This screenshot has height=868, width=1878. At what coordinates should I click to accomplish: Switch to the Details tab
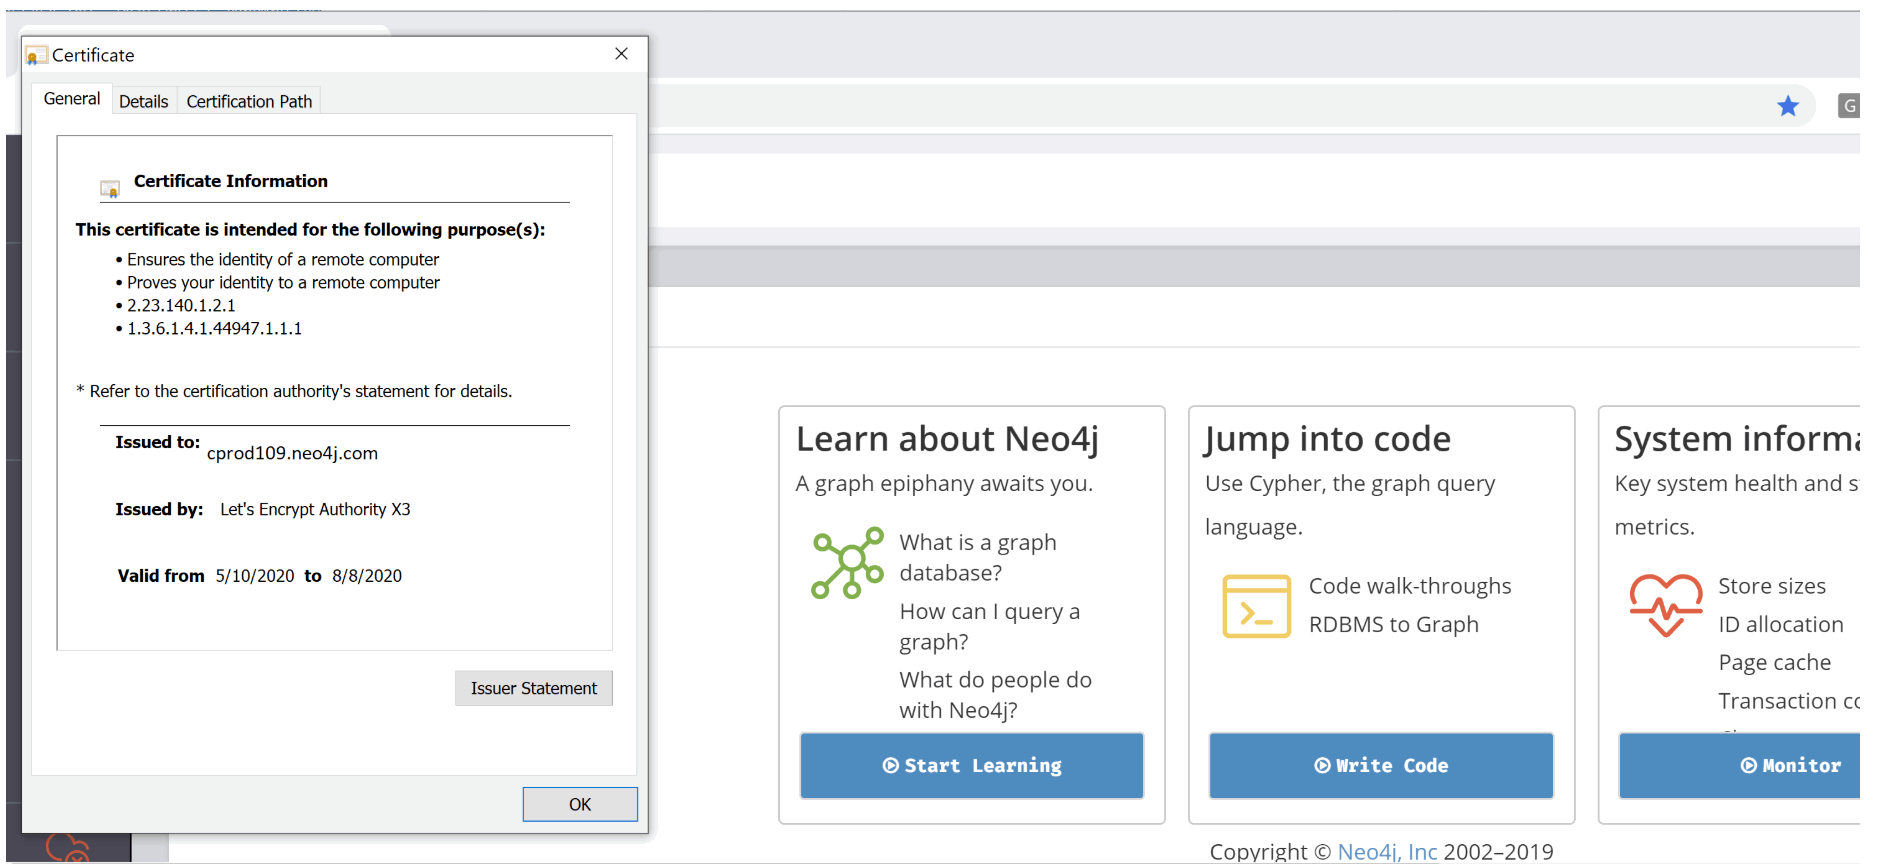point(143,101)
